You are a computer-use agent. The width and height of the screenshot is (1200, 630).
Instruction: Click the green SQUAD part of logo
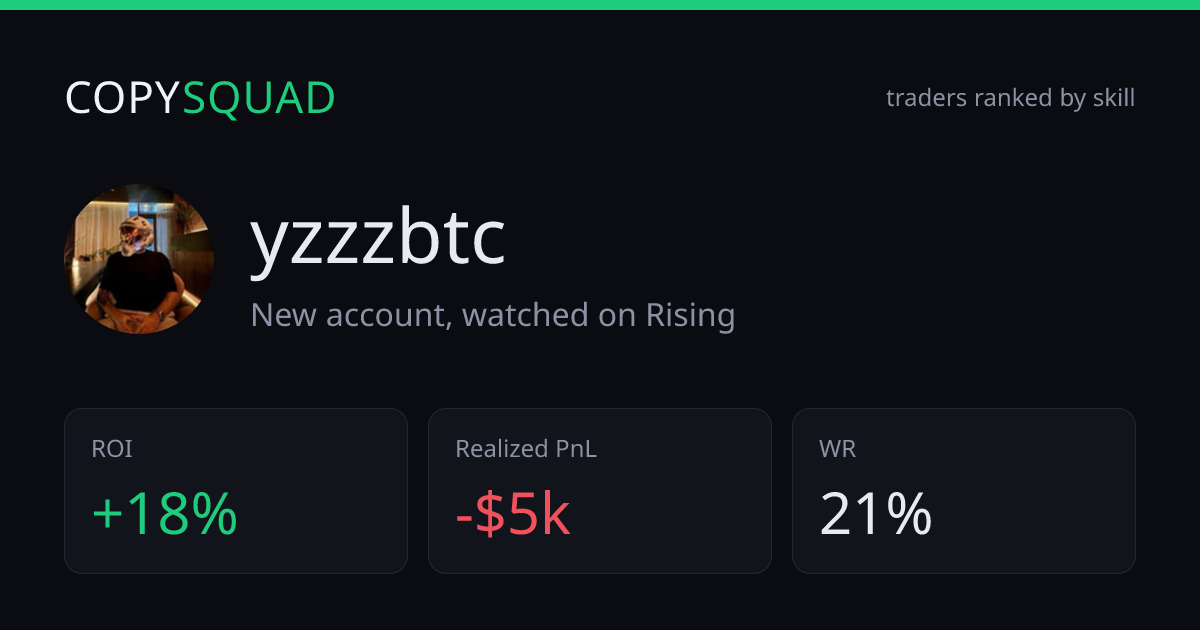click(259, 98)
